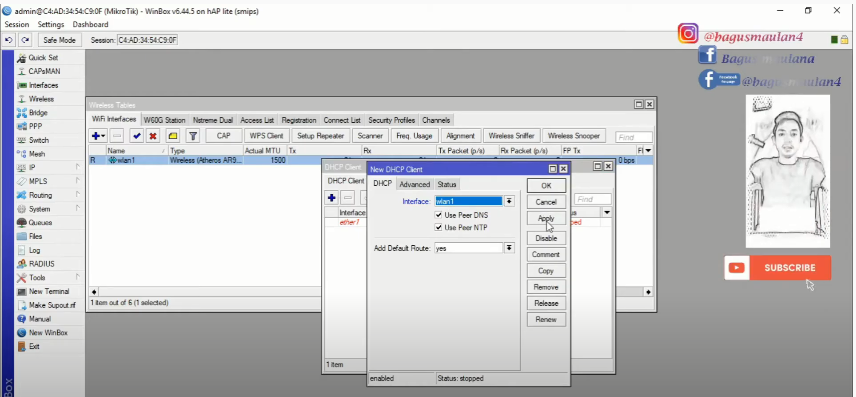Open the PPP sidebar item

[35, 126]
